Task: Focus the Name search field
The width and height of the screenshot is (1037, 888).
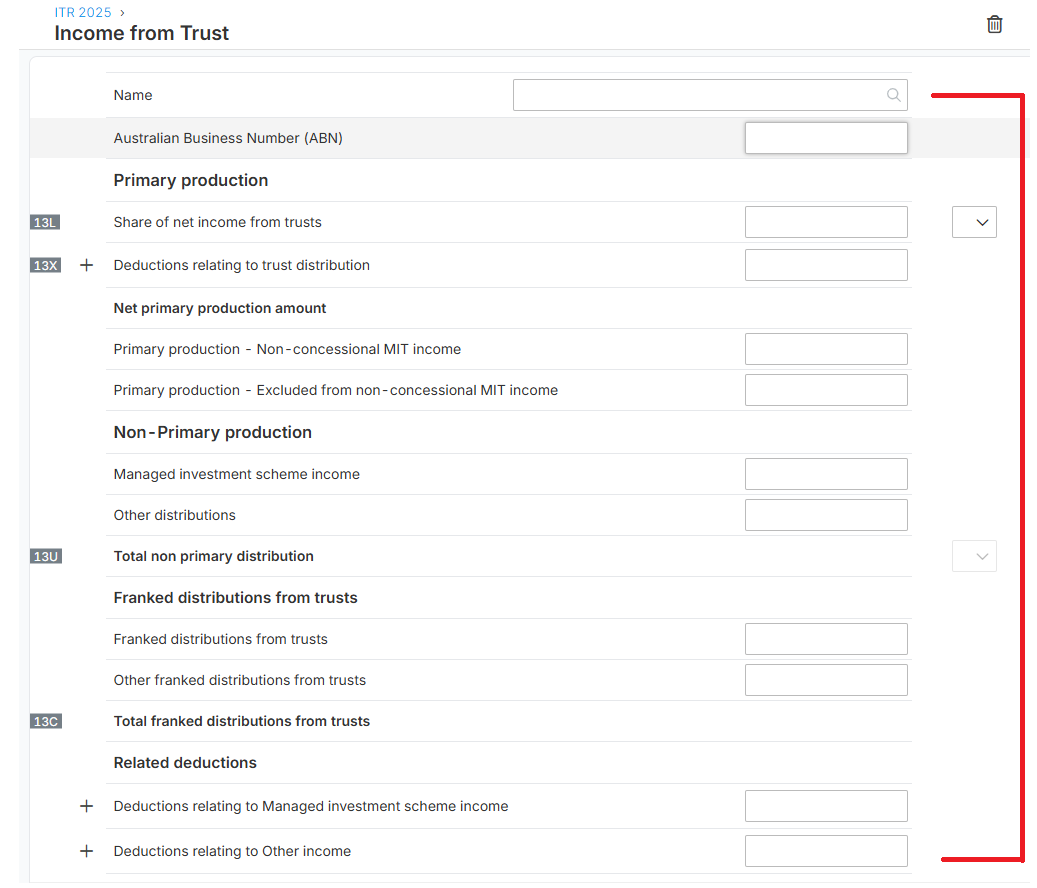Action: click(710, 95)
